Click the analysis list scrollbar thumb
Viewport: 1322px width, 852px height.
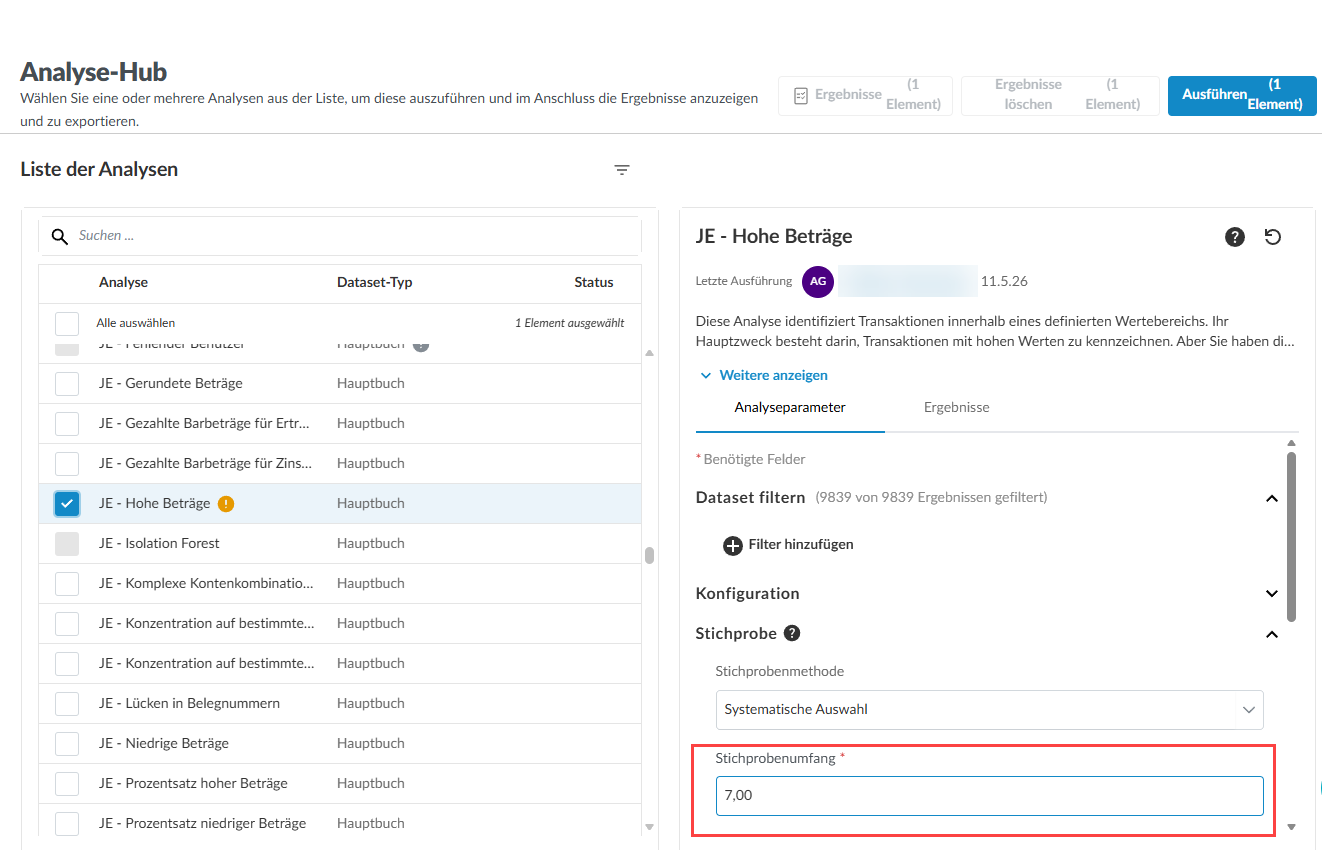pyautogui.click(x=649, y=555)
